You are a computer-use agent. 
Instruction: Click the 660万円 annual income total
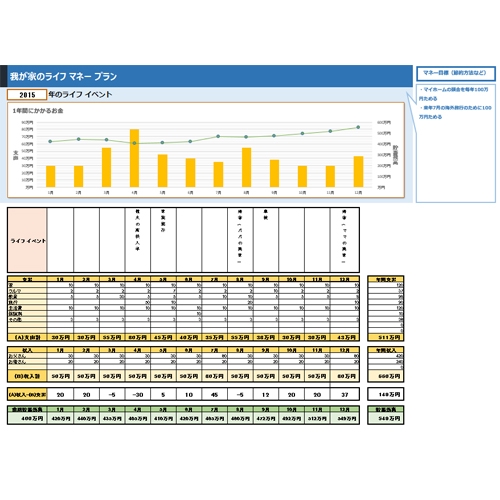386,376
